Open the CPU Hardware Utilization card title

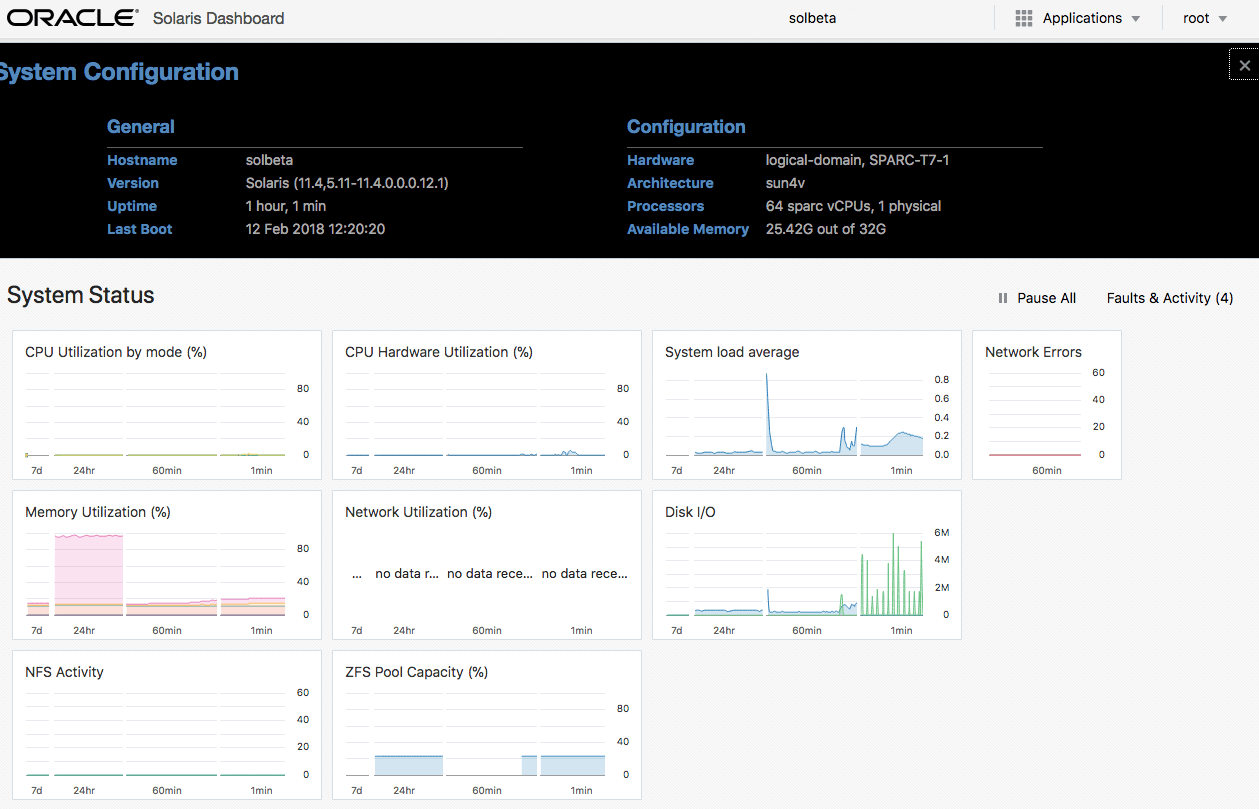point(439,352)
